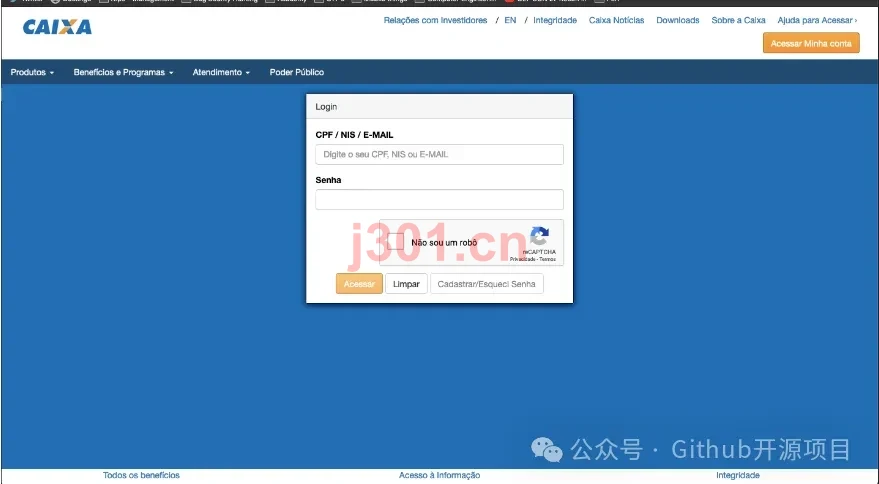Open Acesso à Informação footer link
879x484 pixels.
pyautogui.click(x=440, y=475)
